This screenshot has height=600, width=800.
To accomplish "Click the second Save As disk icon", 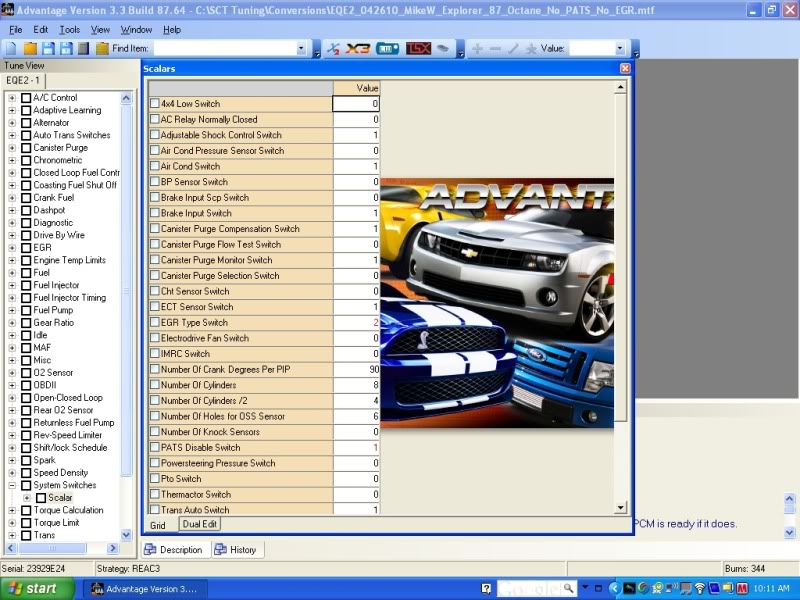I will point(66,48).
